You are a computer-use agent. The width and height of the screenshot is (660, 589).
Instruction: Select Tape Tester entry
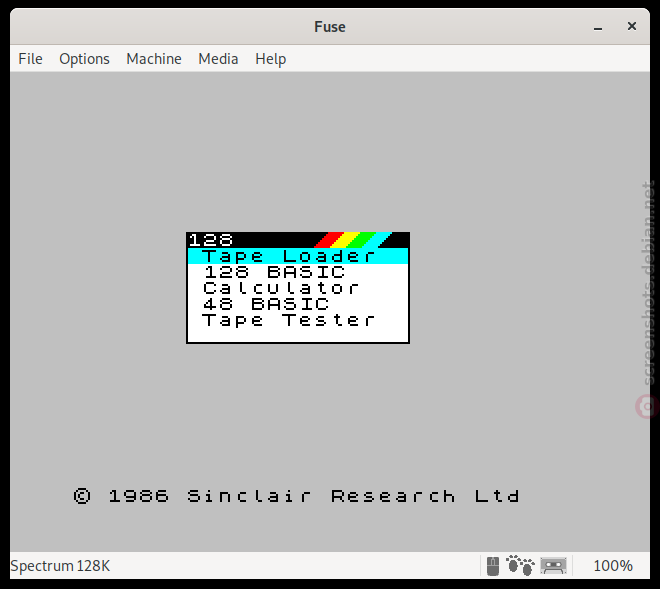(298, 320)
